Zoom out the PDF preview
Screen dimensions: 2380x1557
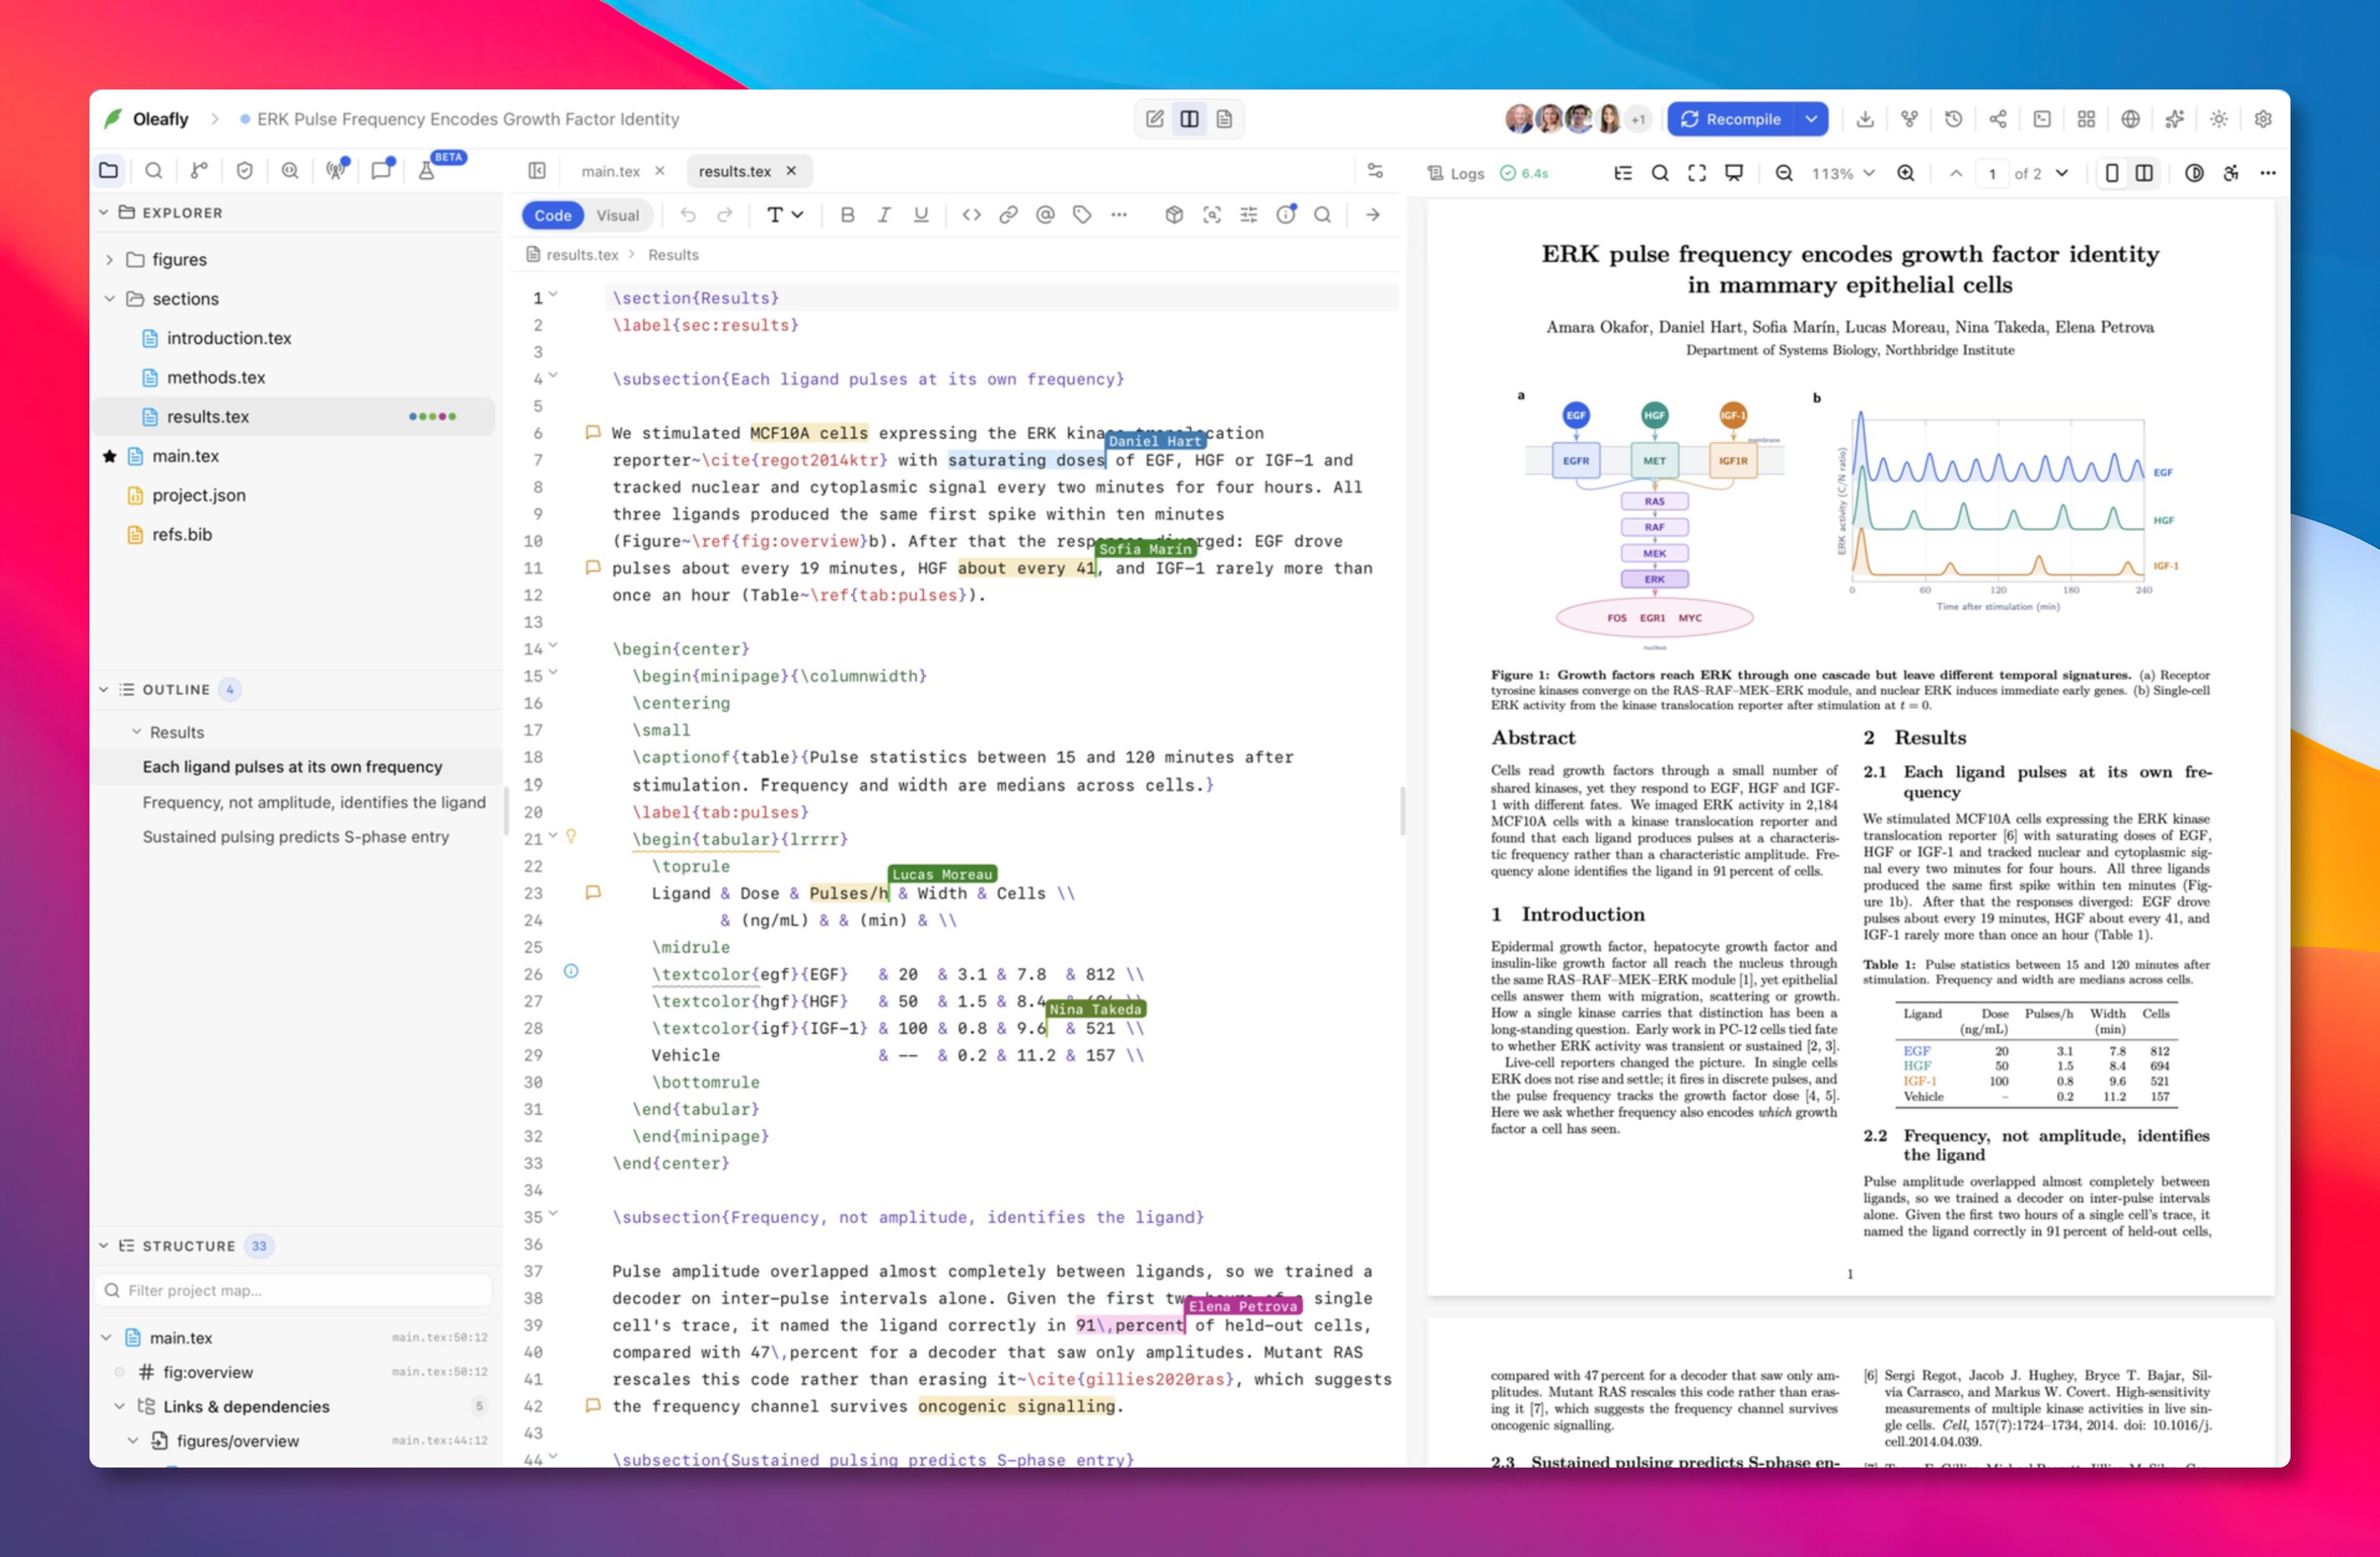pyautogui.click(x=1783, y=173)
